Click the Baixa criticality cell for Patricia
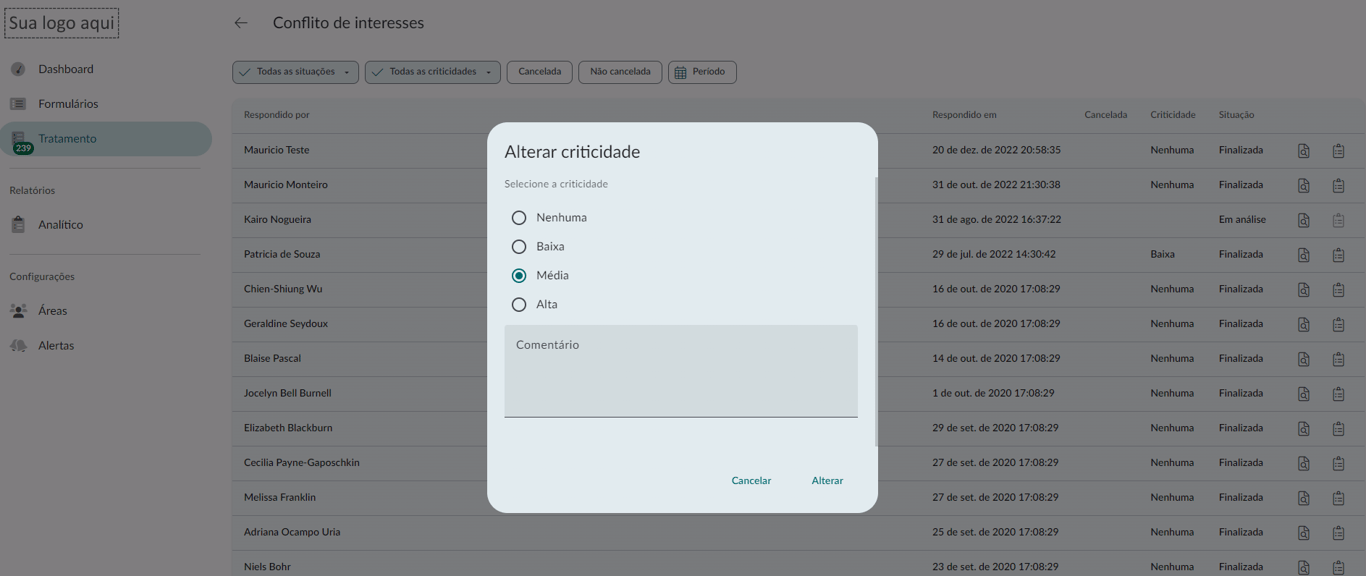 (1162, 254)
